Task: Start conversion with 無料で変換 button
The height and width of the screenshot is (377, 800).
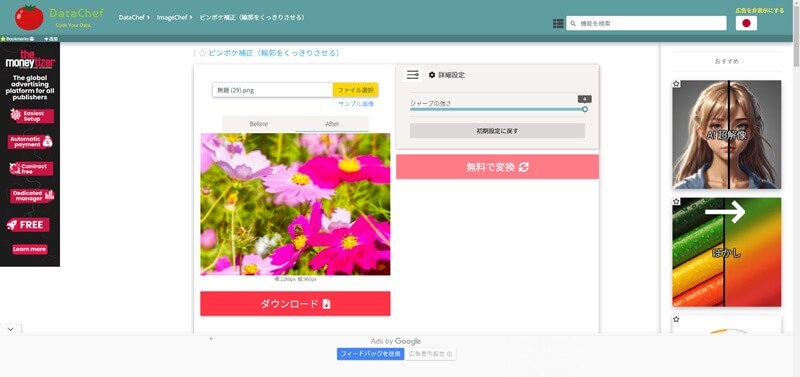Action: click(x=497, y=167)
